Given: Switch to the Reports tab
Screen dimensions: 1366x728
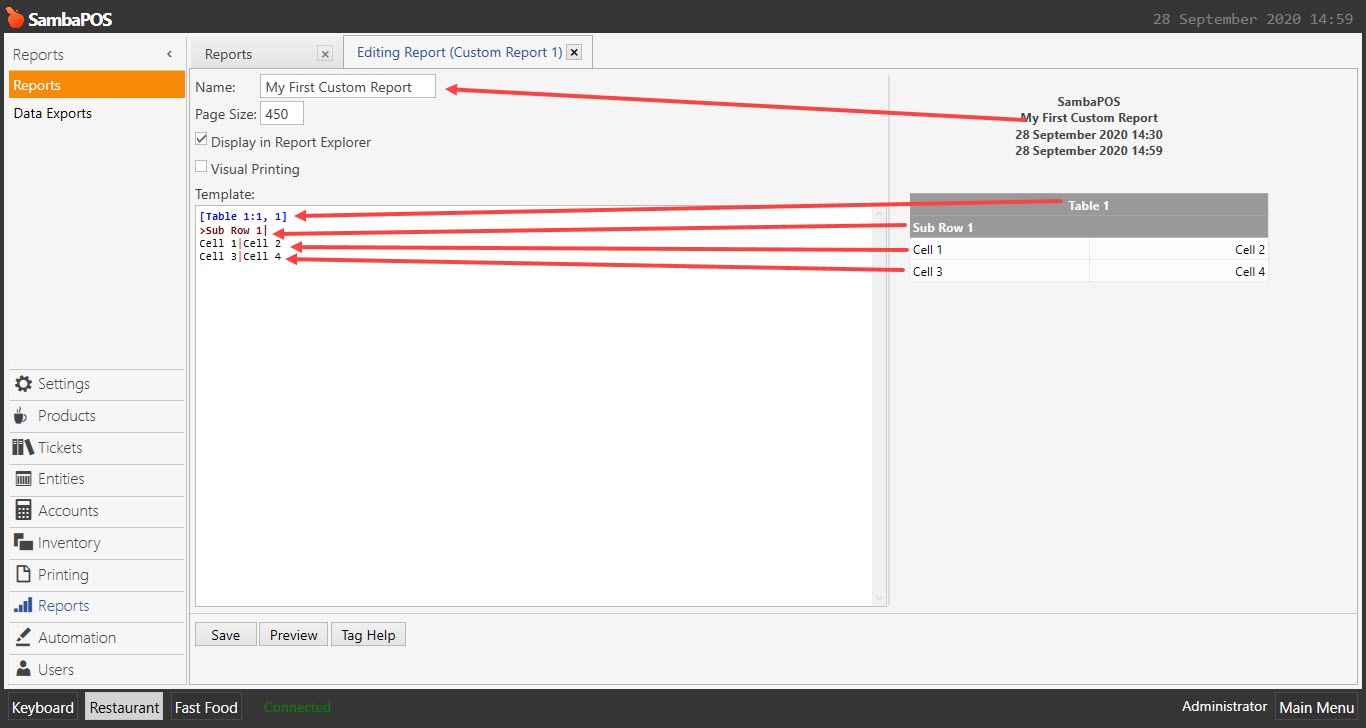Looking at the screenshot, I should pos(228,53).
